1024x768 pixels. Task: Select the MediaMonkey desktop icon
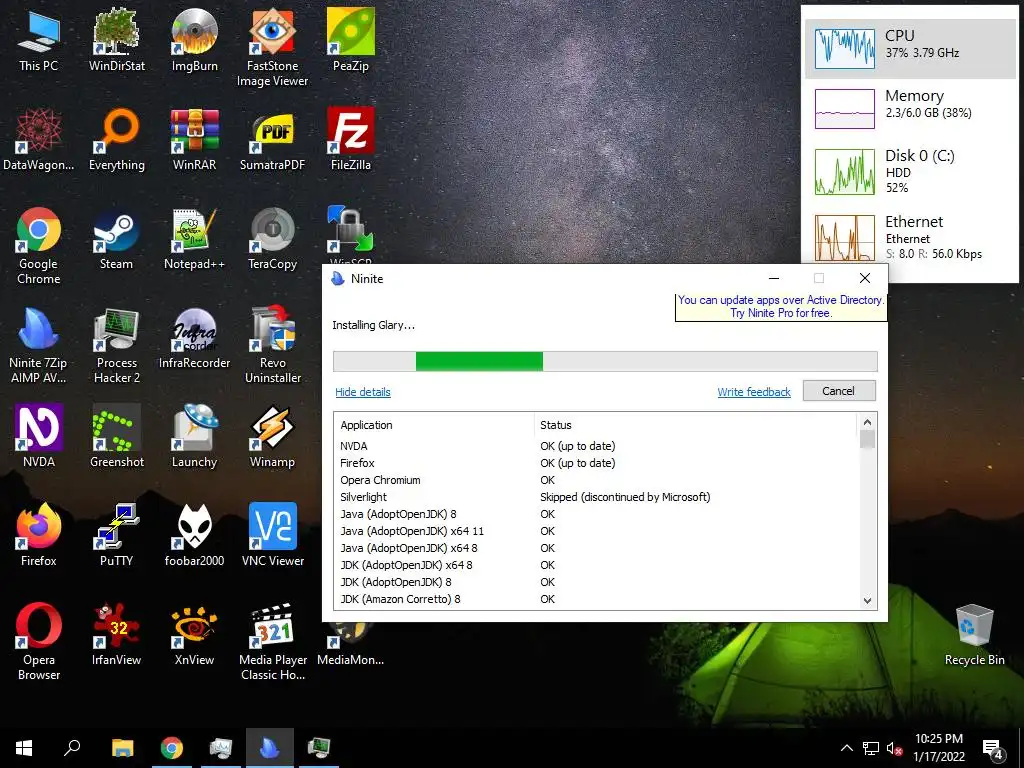[351, 643]
